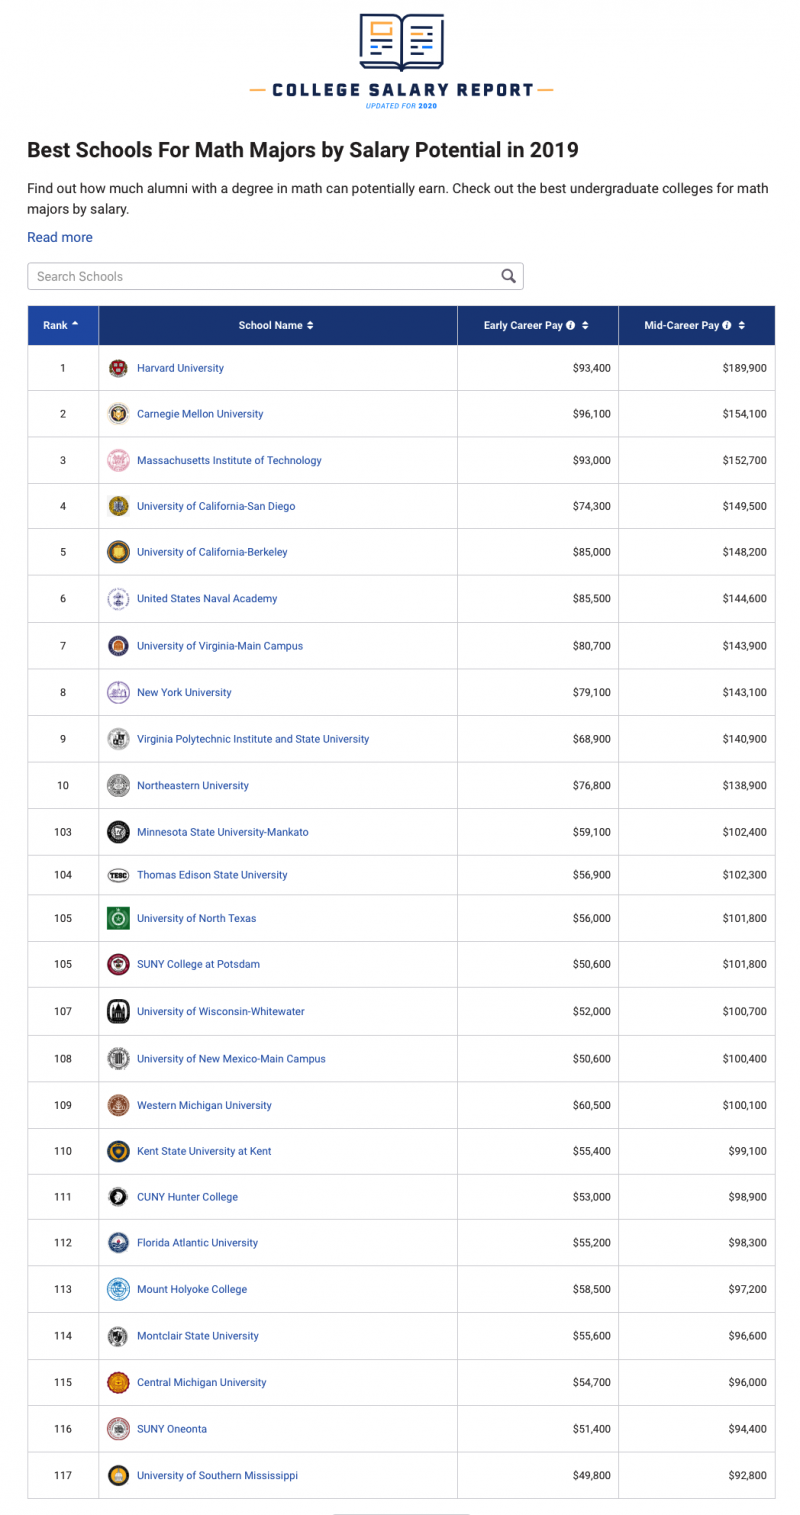Sort by the School Name column header
This screenshot has height=1515, width=800.
[x=276, y=325]
